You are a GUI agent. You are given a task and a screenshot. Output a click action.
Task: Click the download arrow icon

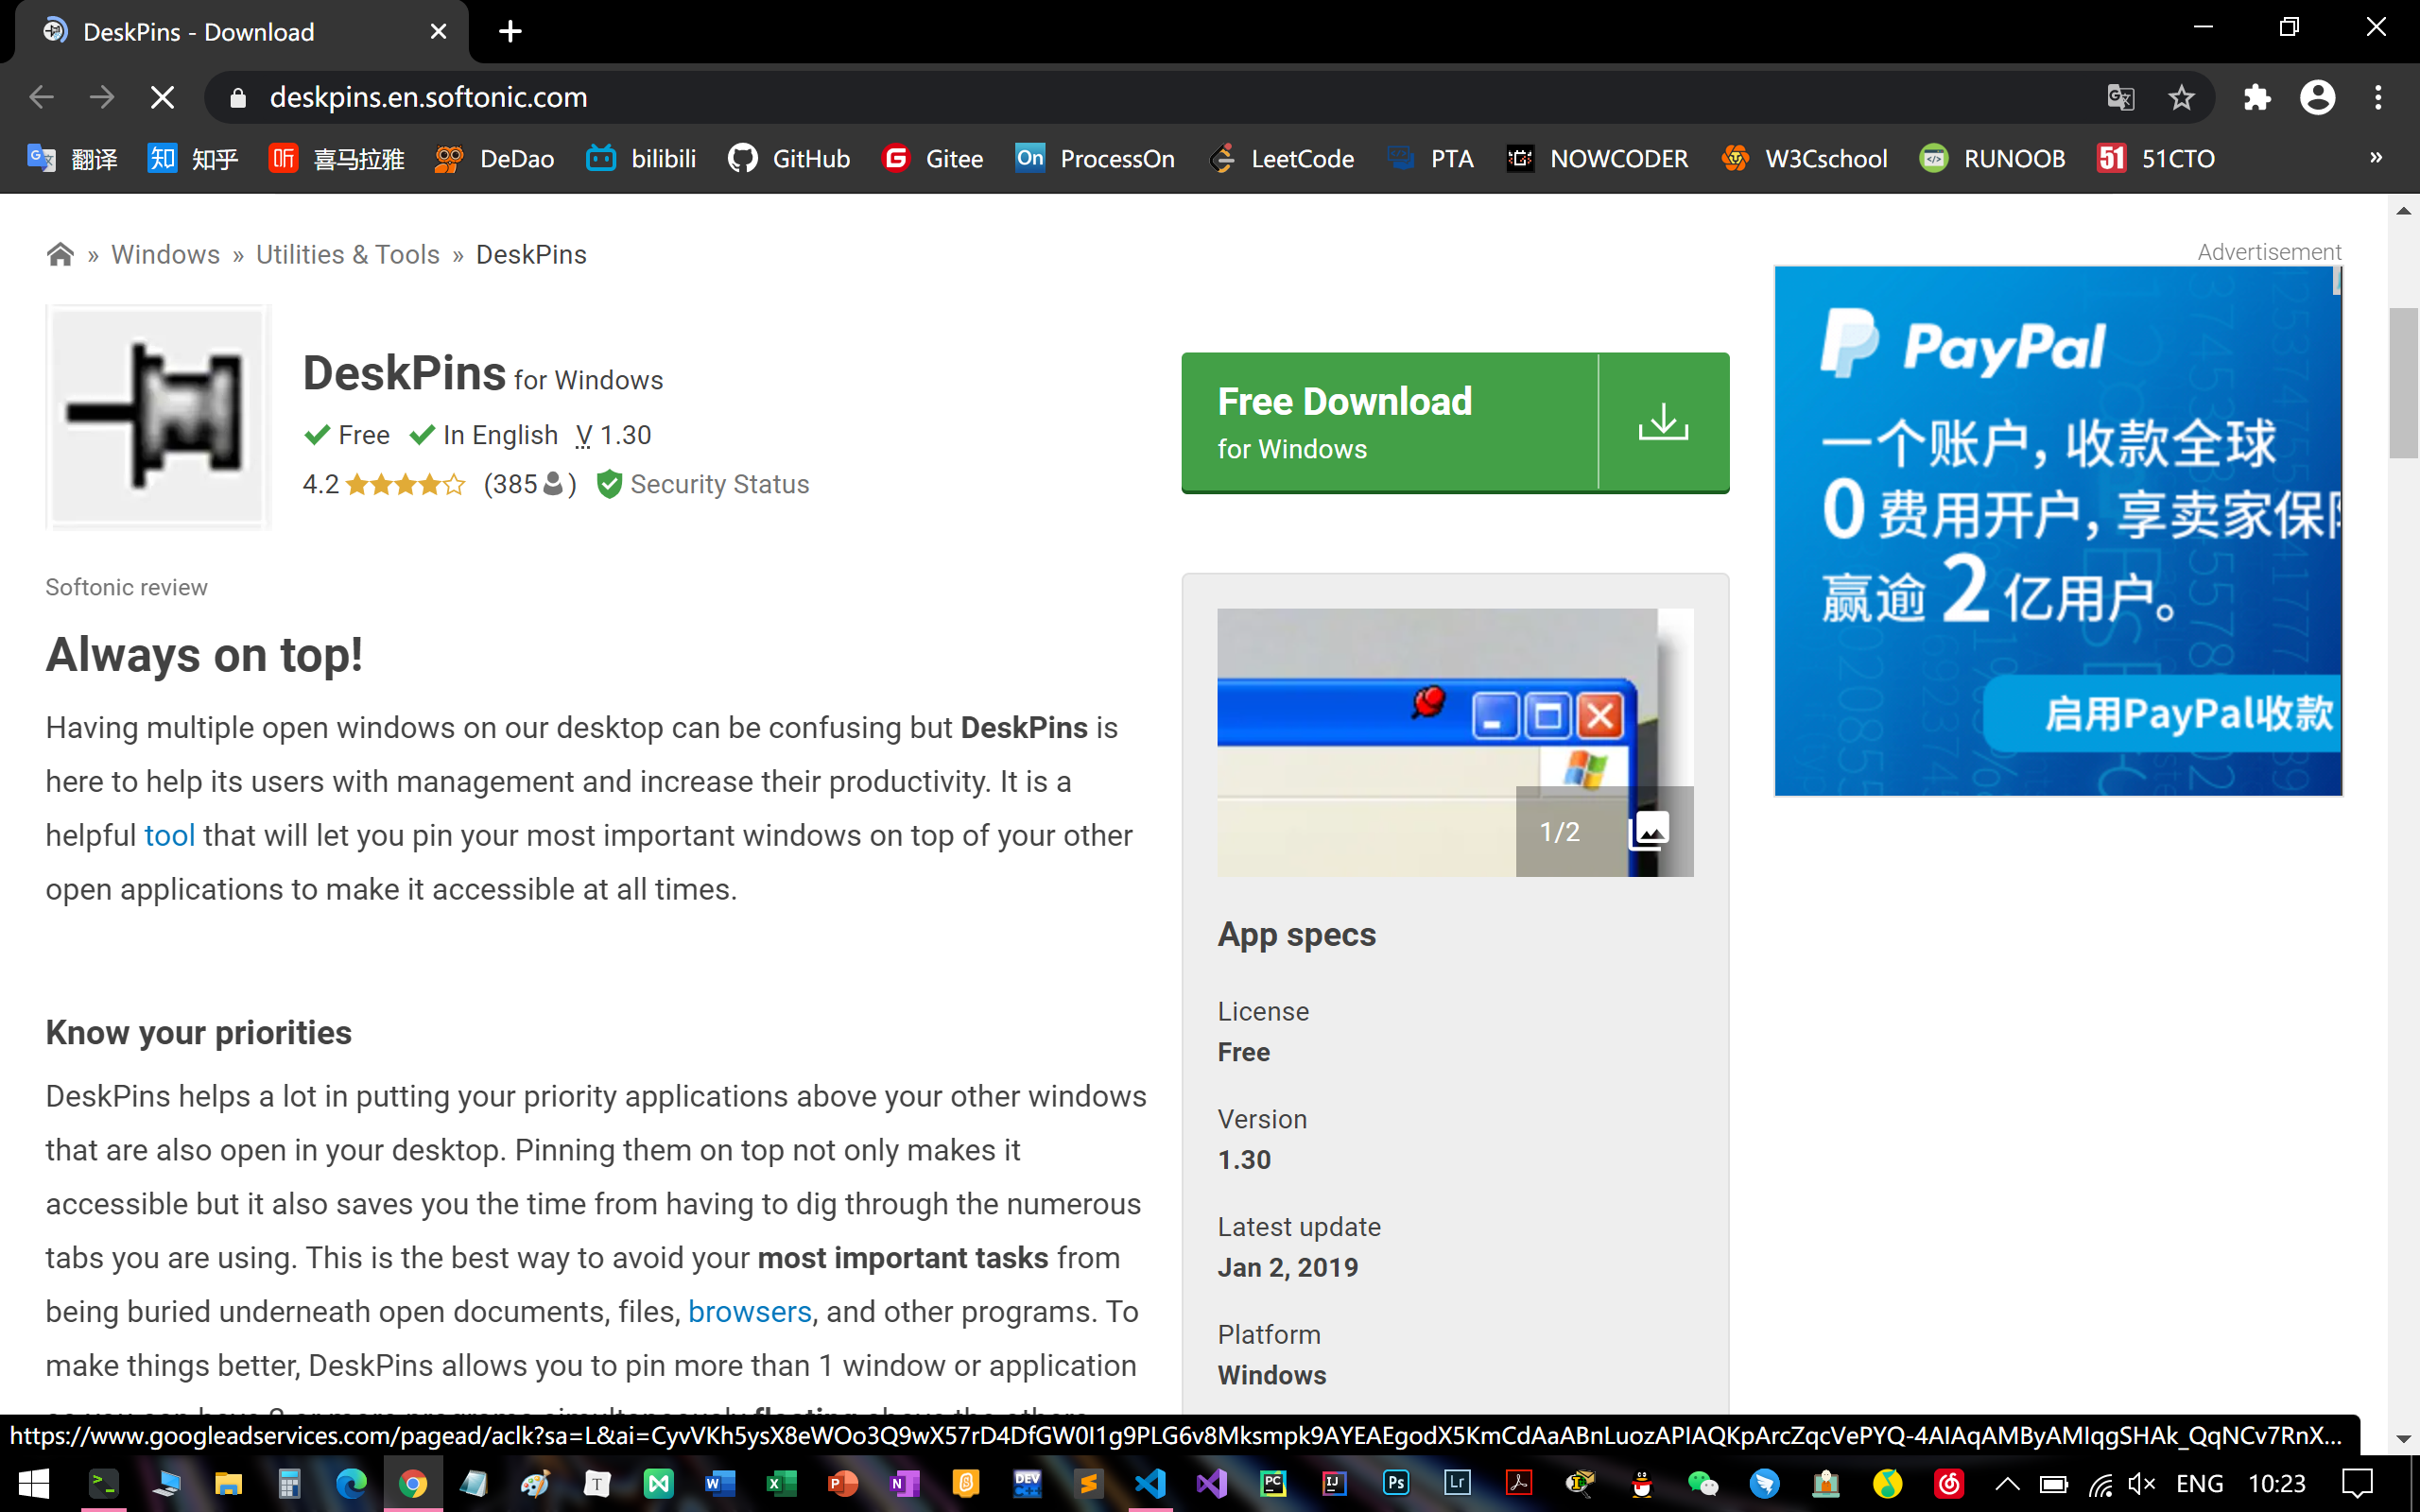1663,422
